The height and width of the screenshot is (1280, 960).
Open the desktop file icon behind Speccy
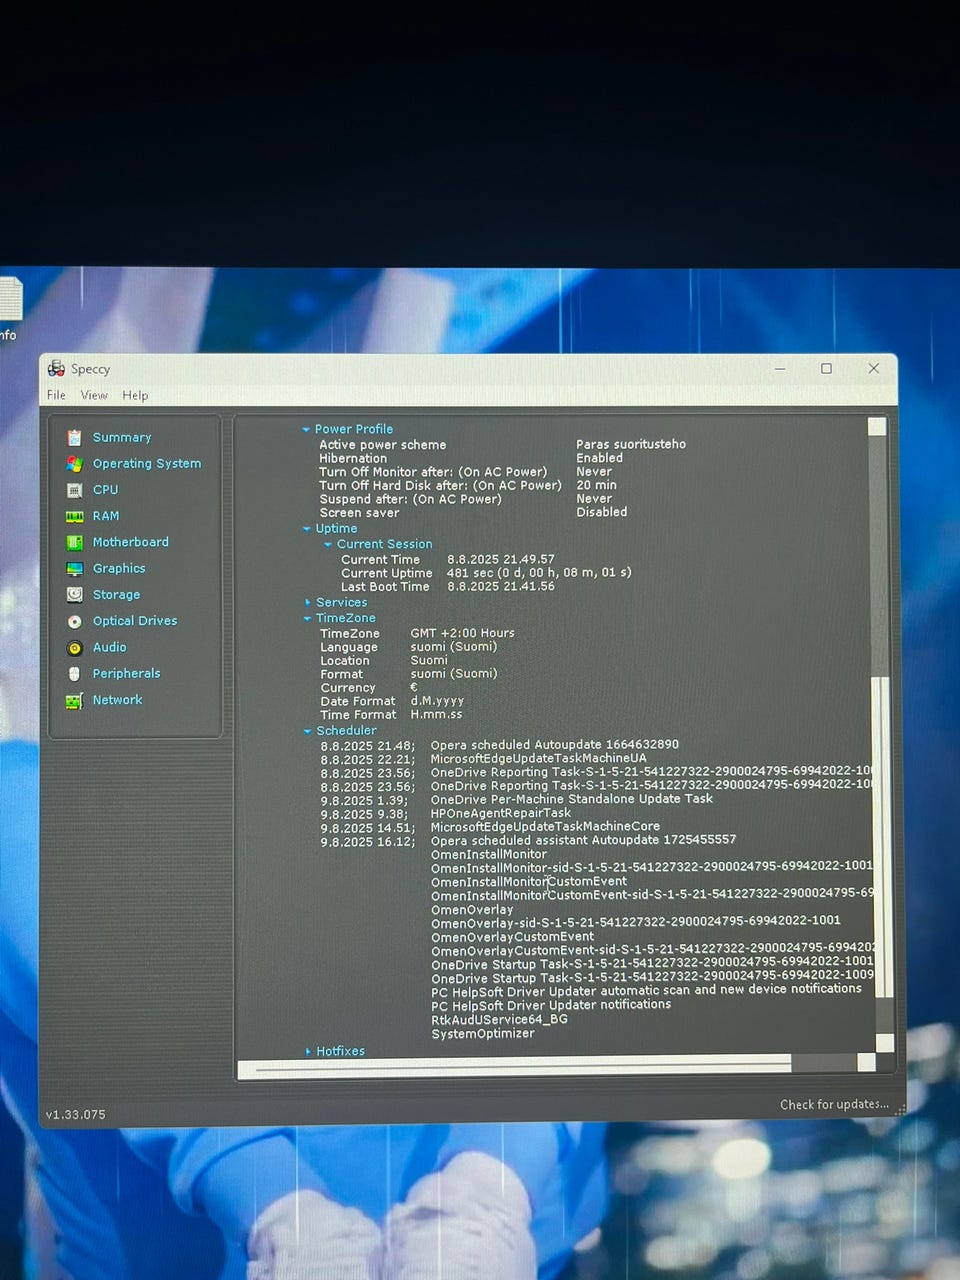coord(10,300)
